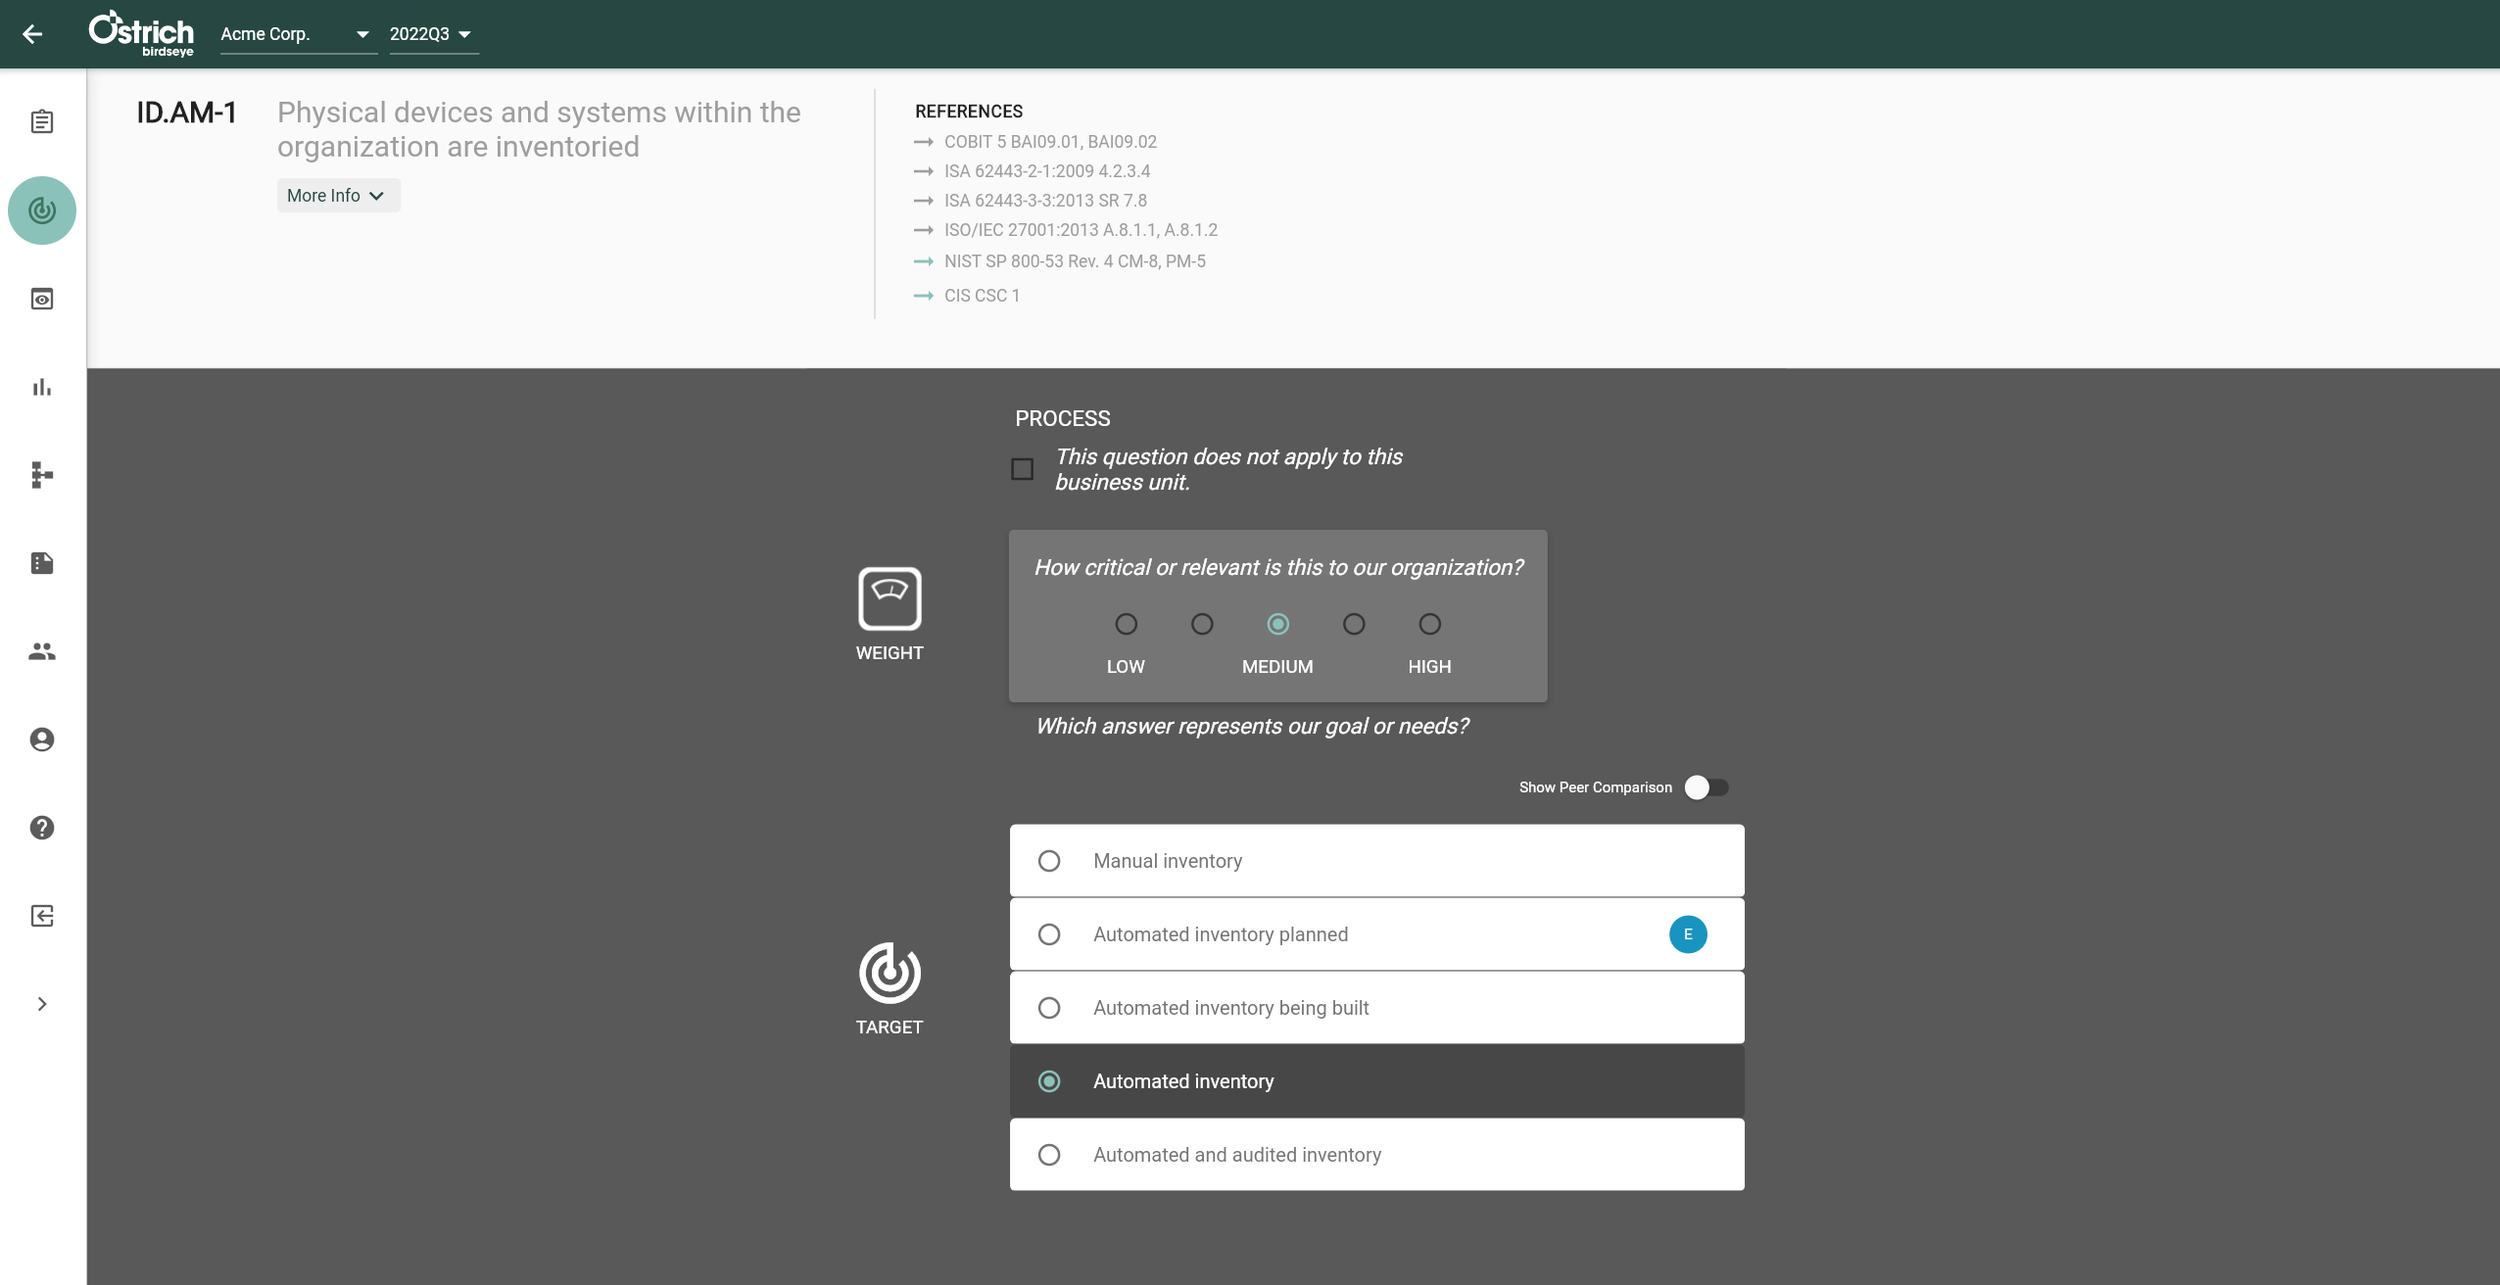Screen dimensions: 2500x1285
Task: Open the 2022Q3 period dropdown
Action: click(x=431, y=34)
